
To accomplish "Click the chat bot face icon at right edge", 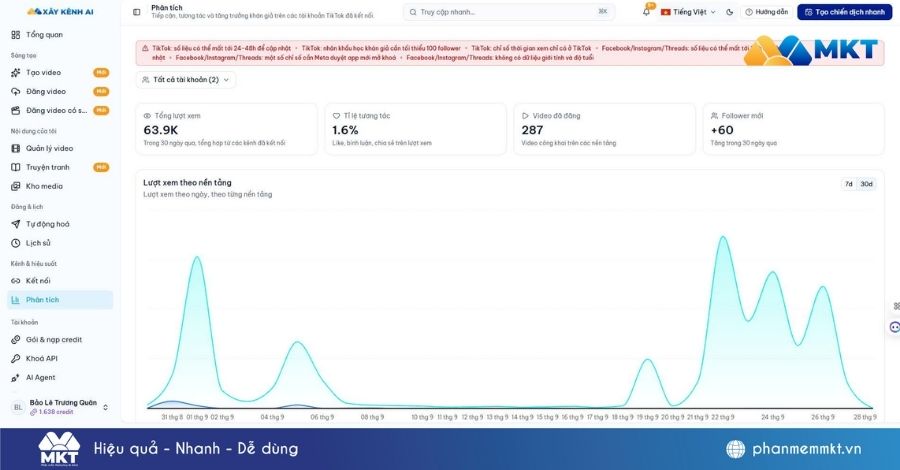I will [894, 327].
